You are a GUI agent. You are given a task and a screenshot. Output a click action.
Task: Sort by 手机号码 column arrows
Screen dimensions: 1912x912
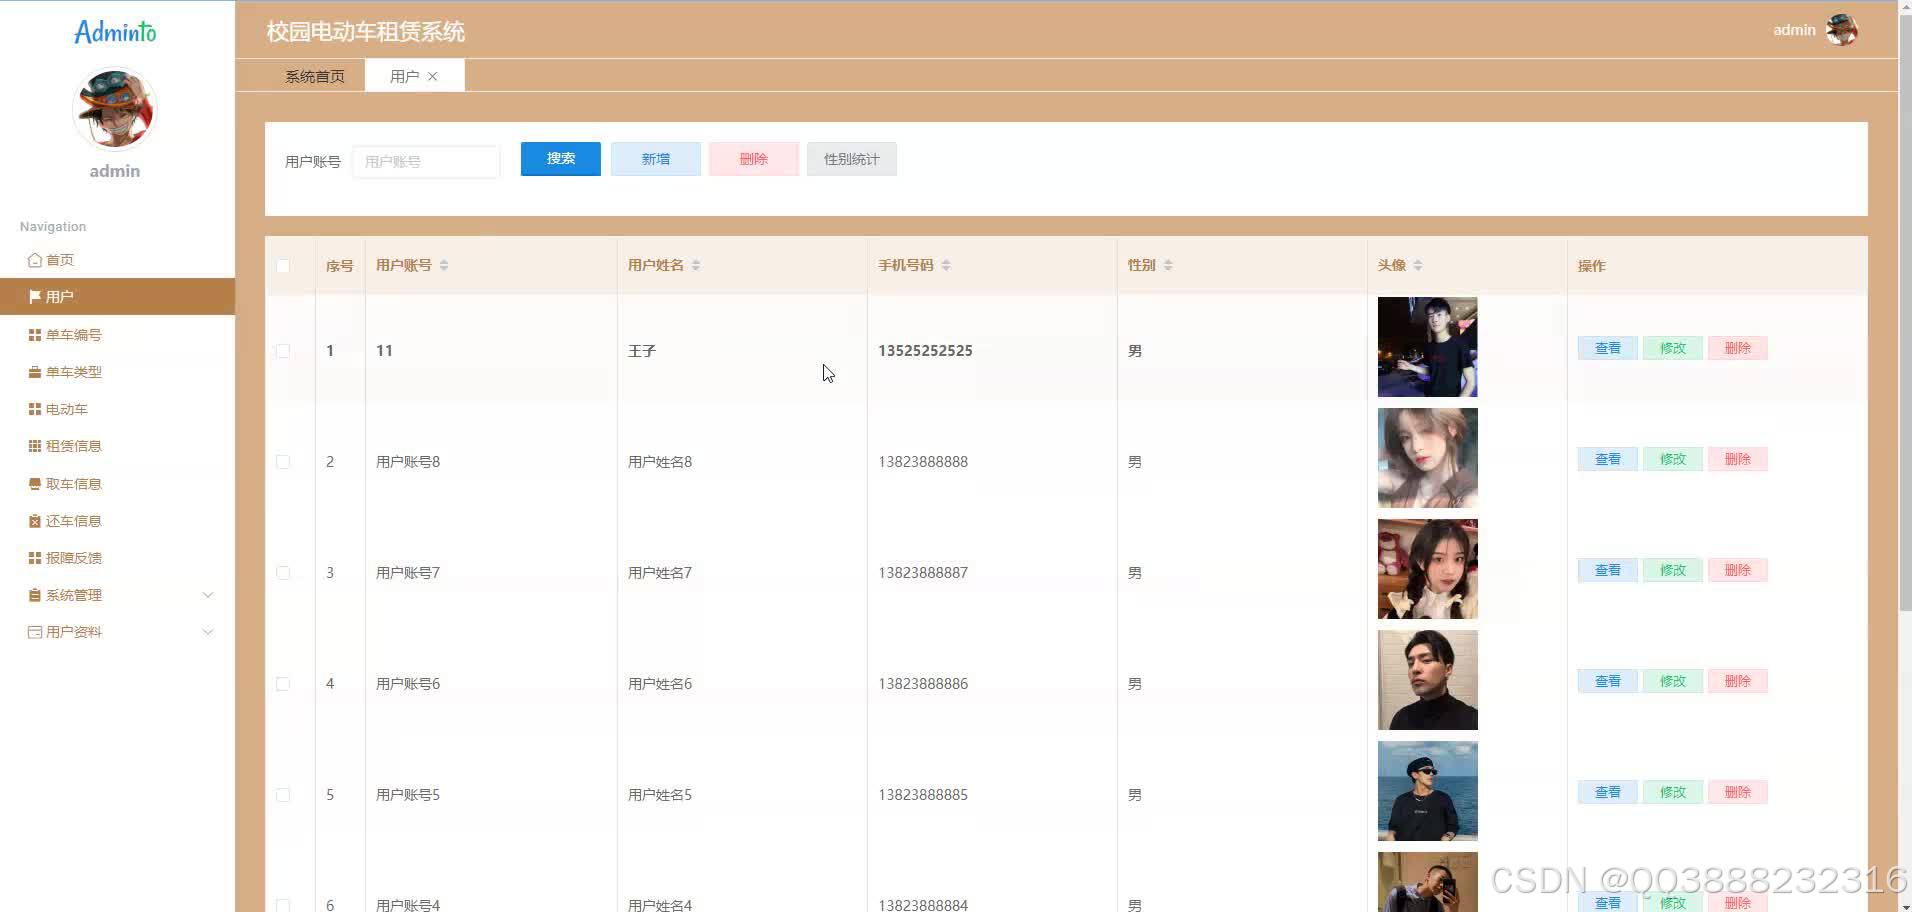click(x=946, y=265)
